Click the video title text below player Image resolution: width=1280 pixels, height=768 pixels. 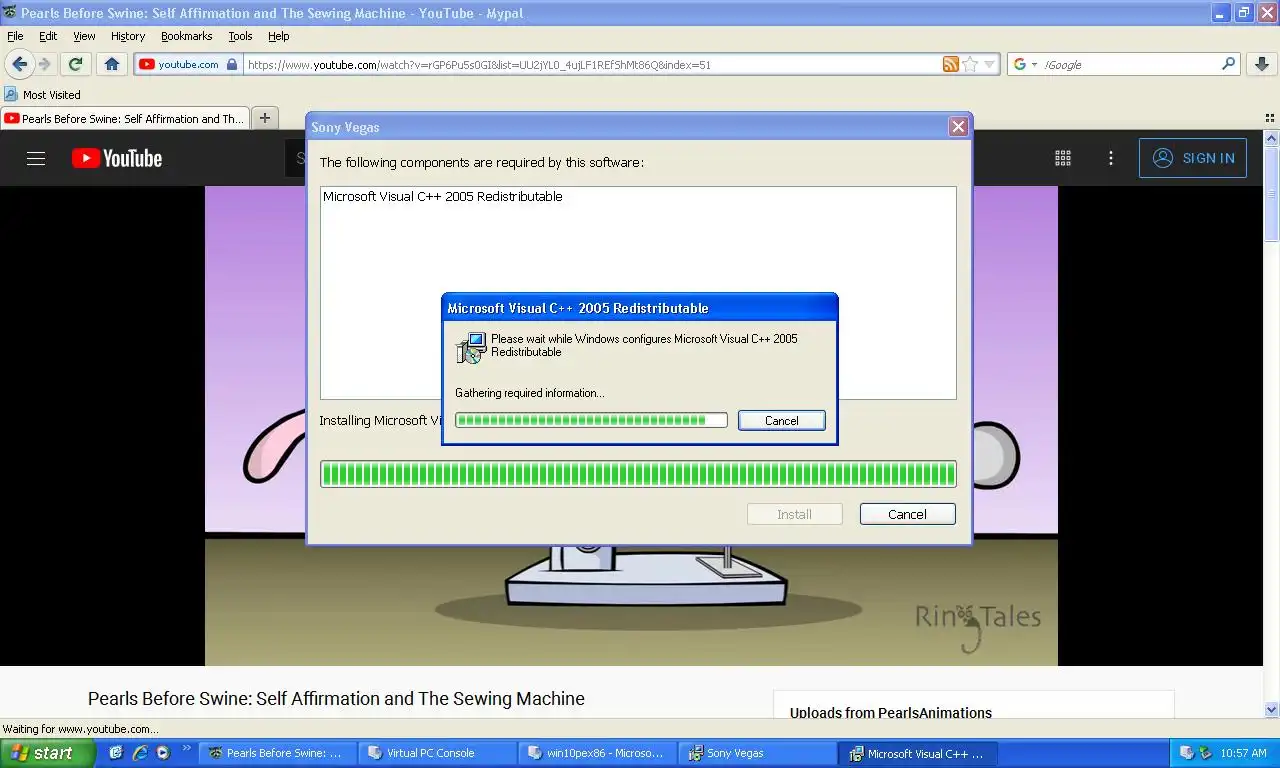pyautogui.click(x=336, y=699)
